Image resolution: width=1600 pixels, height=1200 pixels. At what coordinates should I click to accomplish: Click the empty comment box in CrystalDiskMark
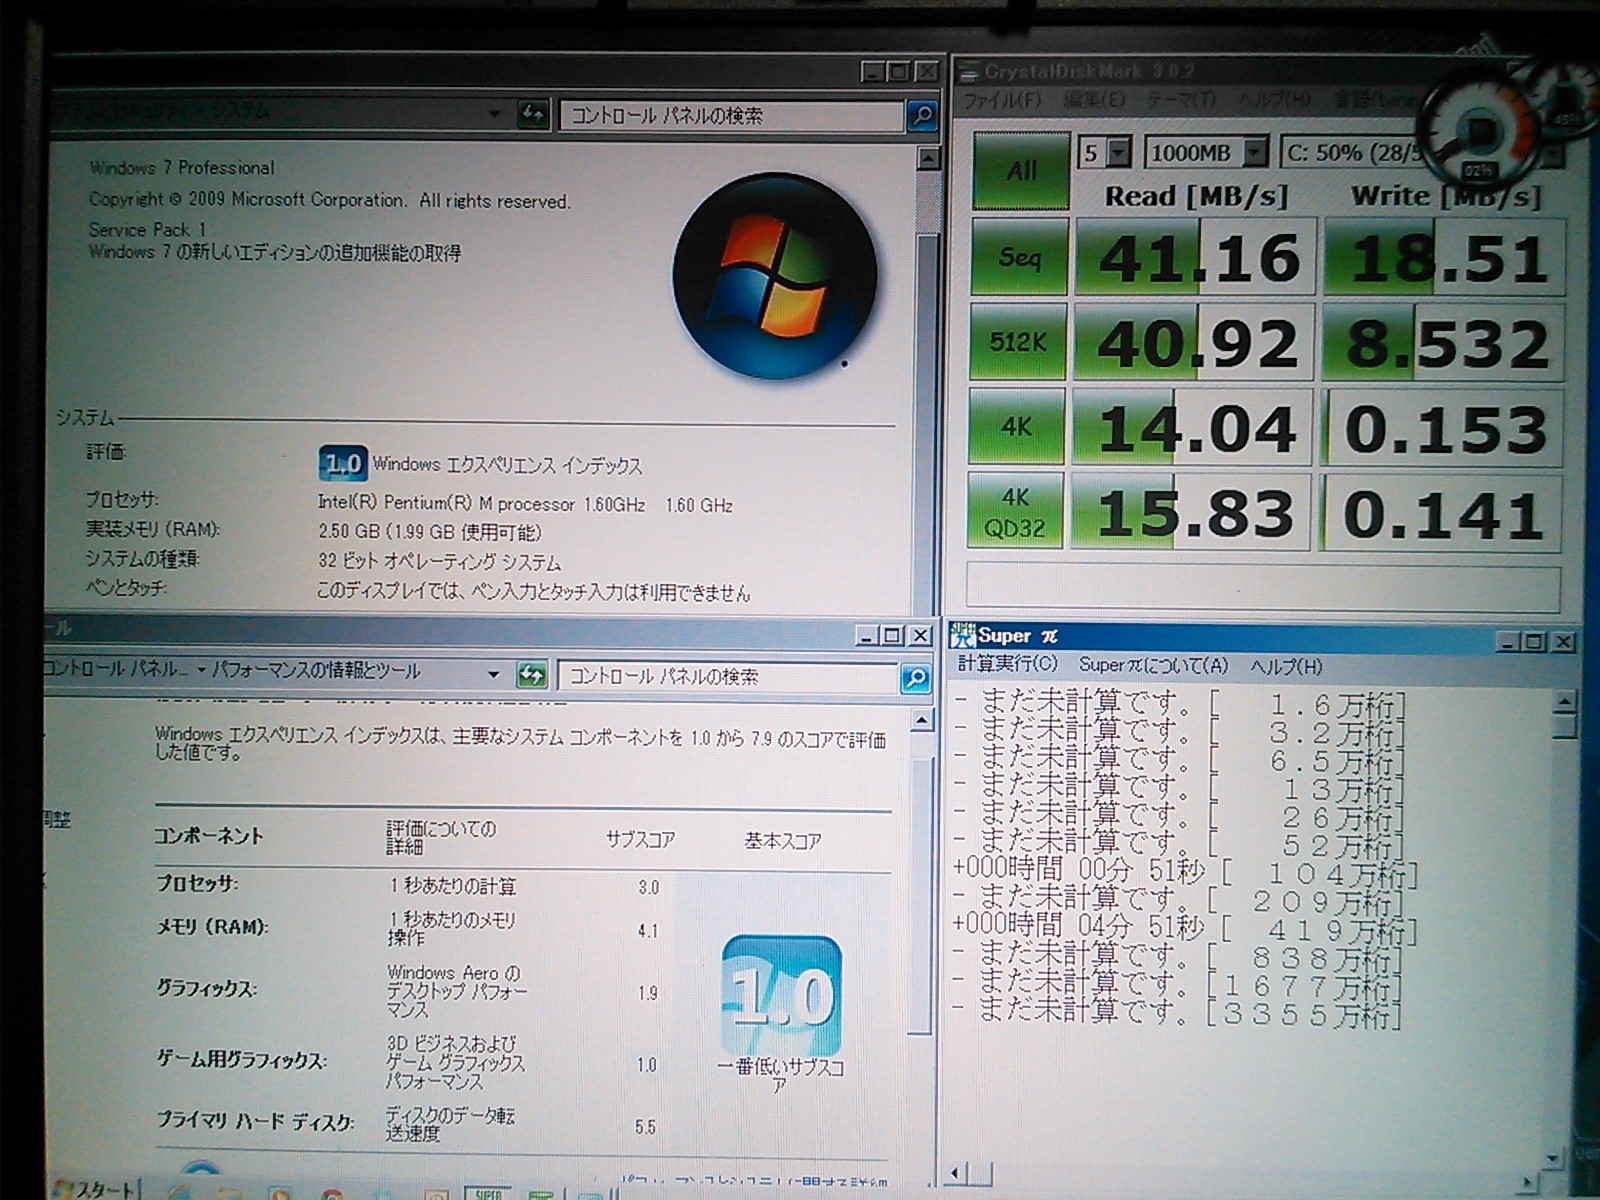point(1262,586)
